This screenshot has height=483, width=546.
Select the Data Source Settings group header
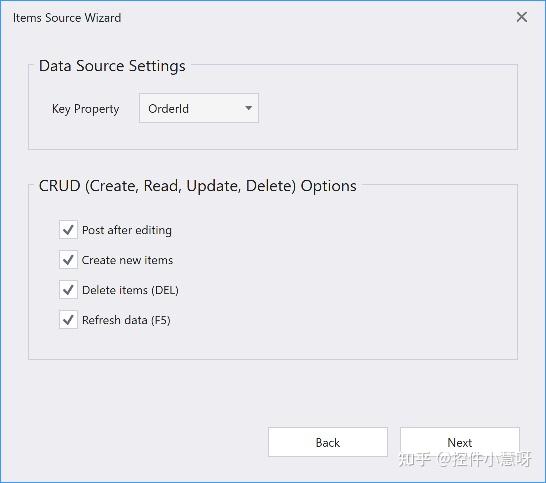[x=112, y=66]
